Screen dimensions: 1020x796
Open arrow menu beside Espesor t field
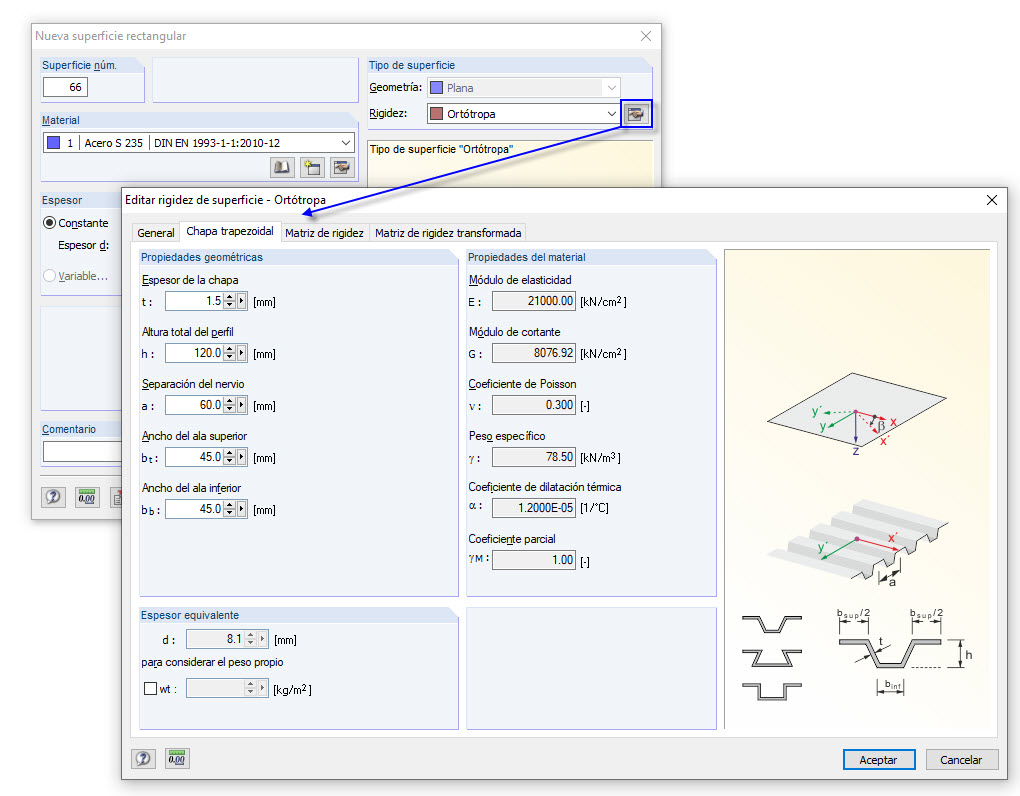242,300
